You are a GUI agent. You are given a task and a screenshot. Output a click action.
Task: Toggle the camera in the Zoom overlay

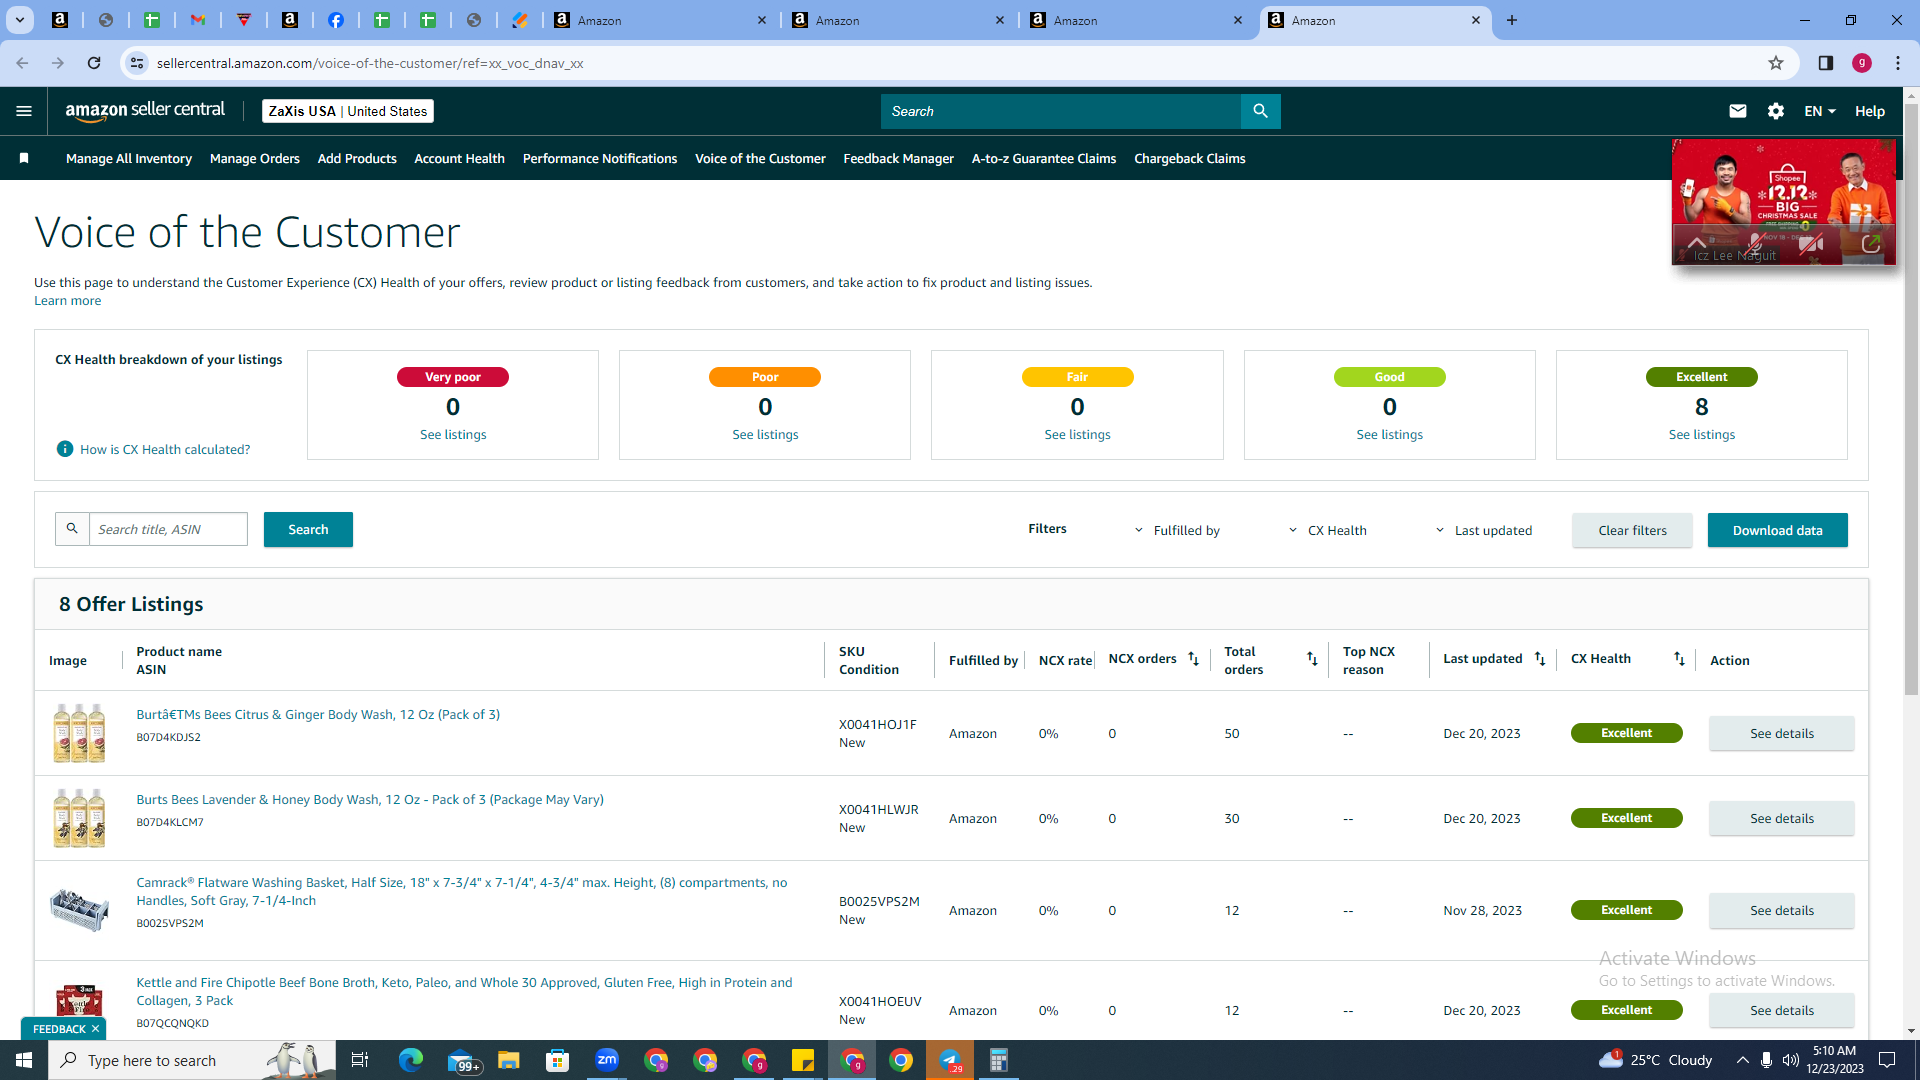click(x=1811, y=244)
